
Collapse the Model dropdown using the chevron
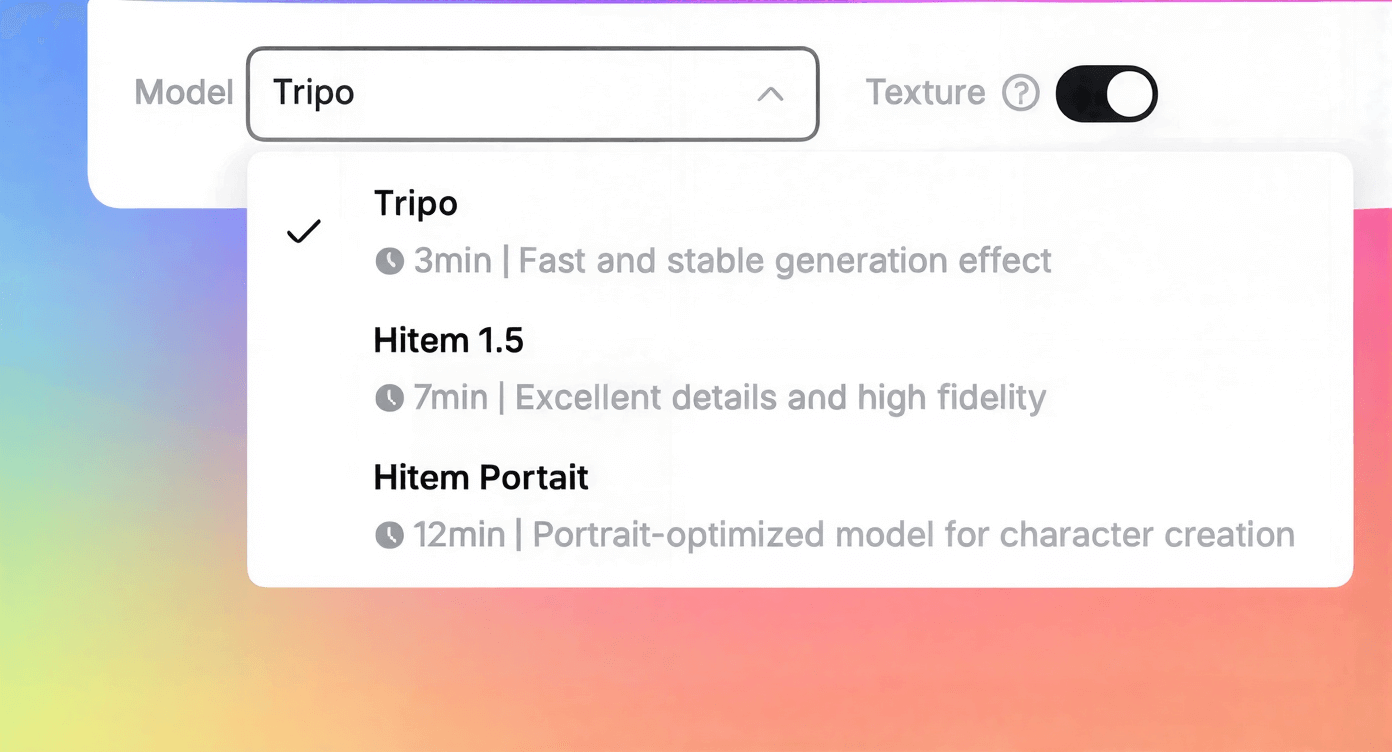(770, 94)
